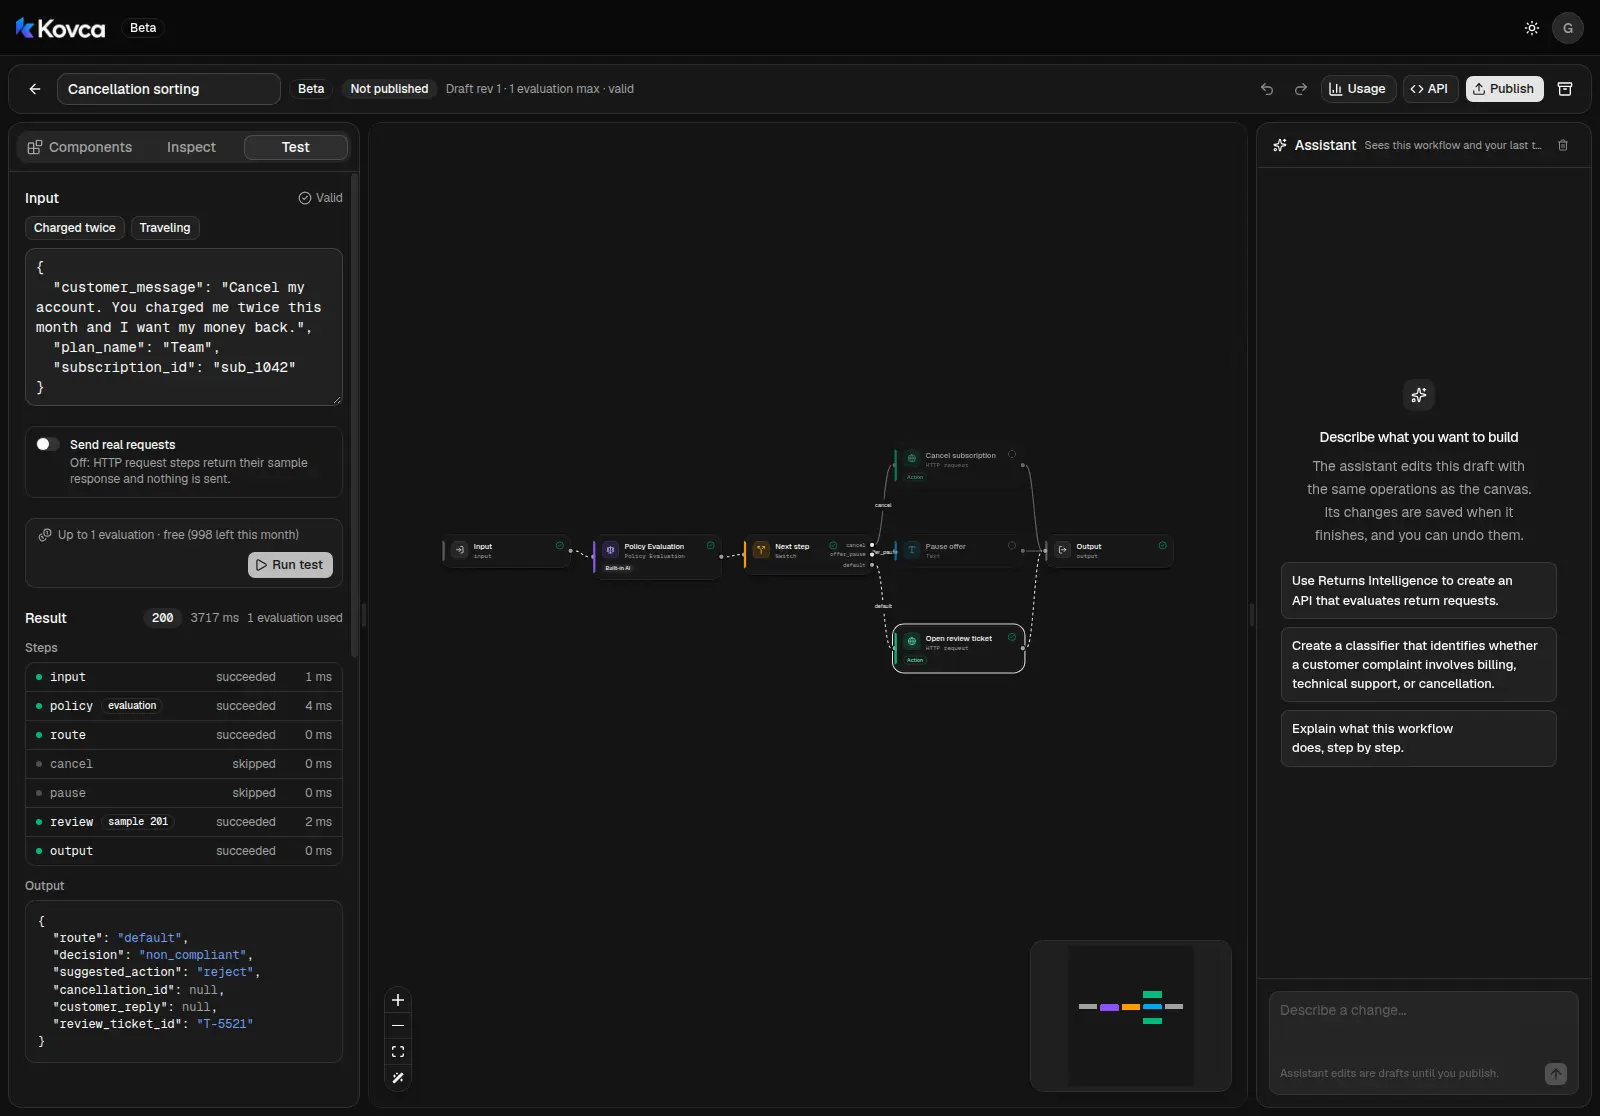Viewport: 1600px width, 1116px height.
Task: Fit the workflow to the view
Action: (x=398, y=1052)
